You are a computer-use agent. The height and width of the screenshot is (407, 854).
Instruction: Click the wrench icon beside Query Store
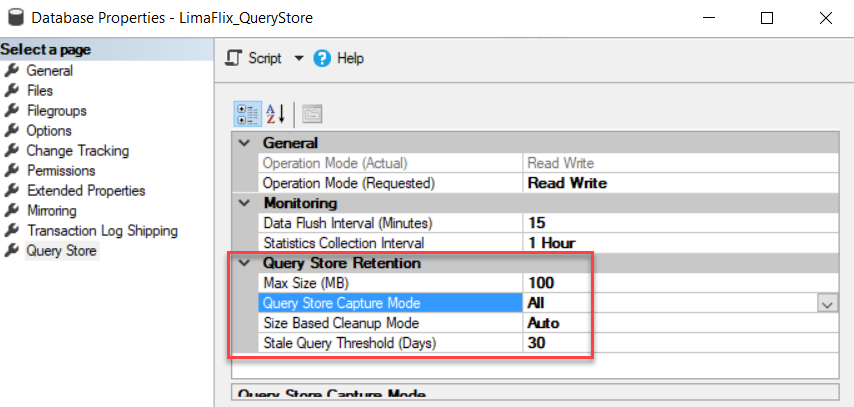coord(12,251)
